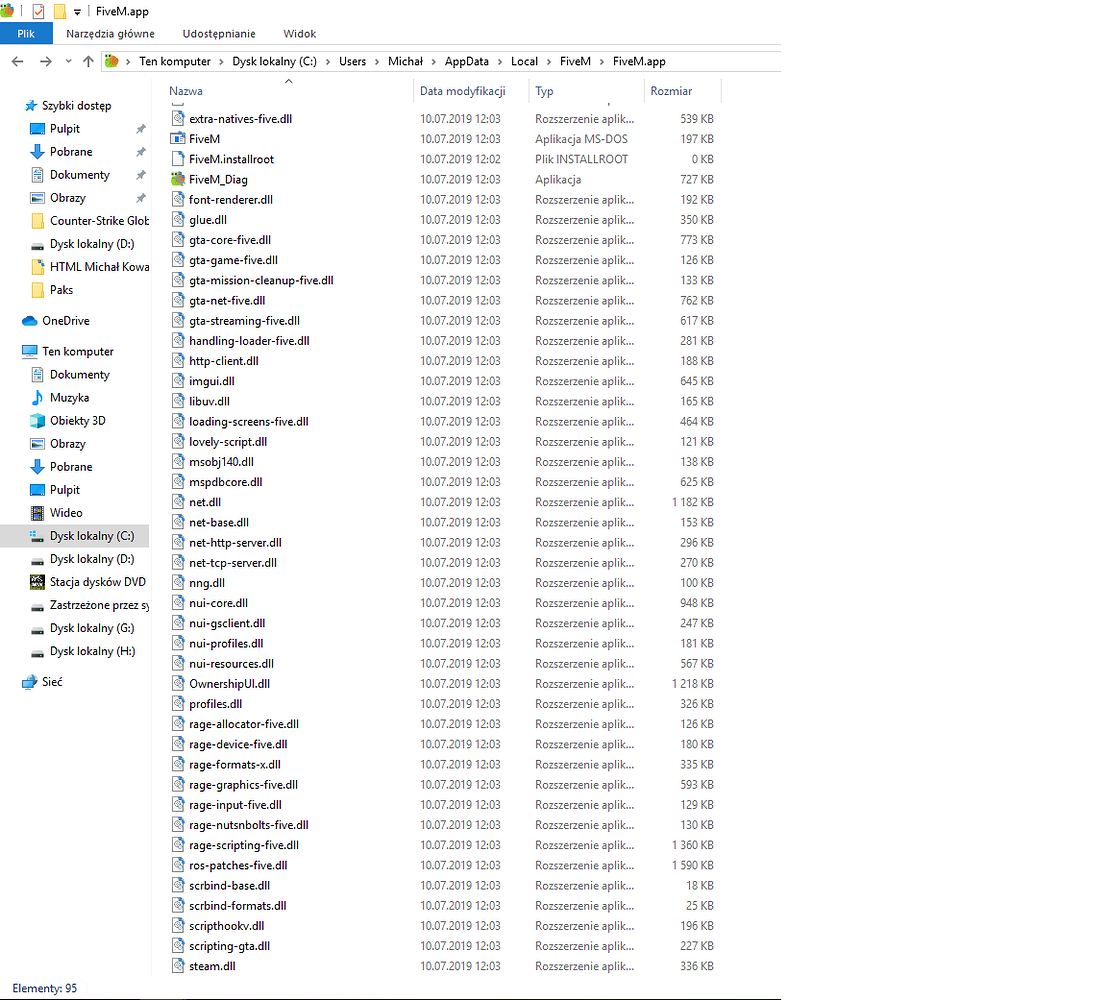Click the properties checkmark icon in title bar
The image size is (1106, 1000).
(38, 11)
